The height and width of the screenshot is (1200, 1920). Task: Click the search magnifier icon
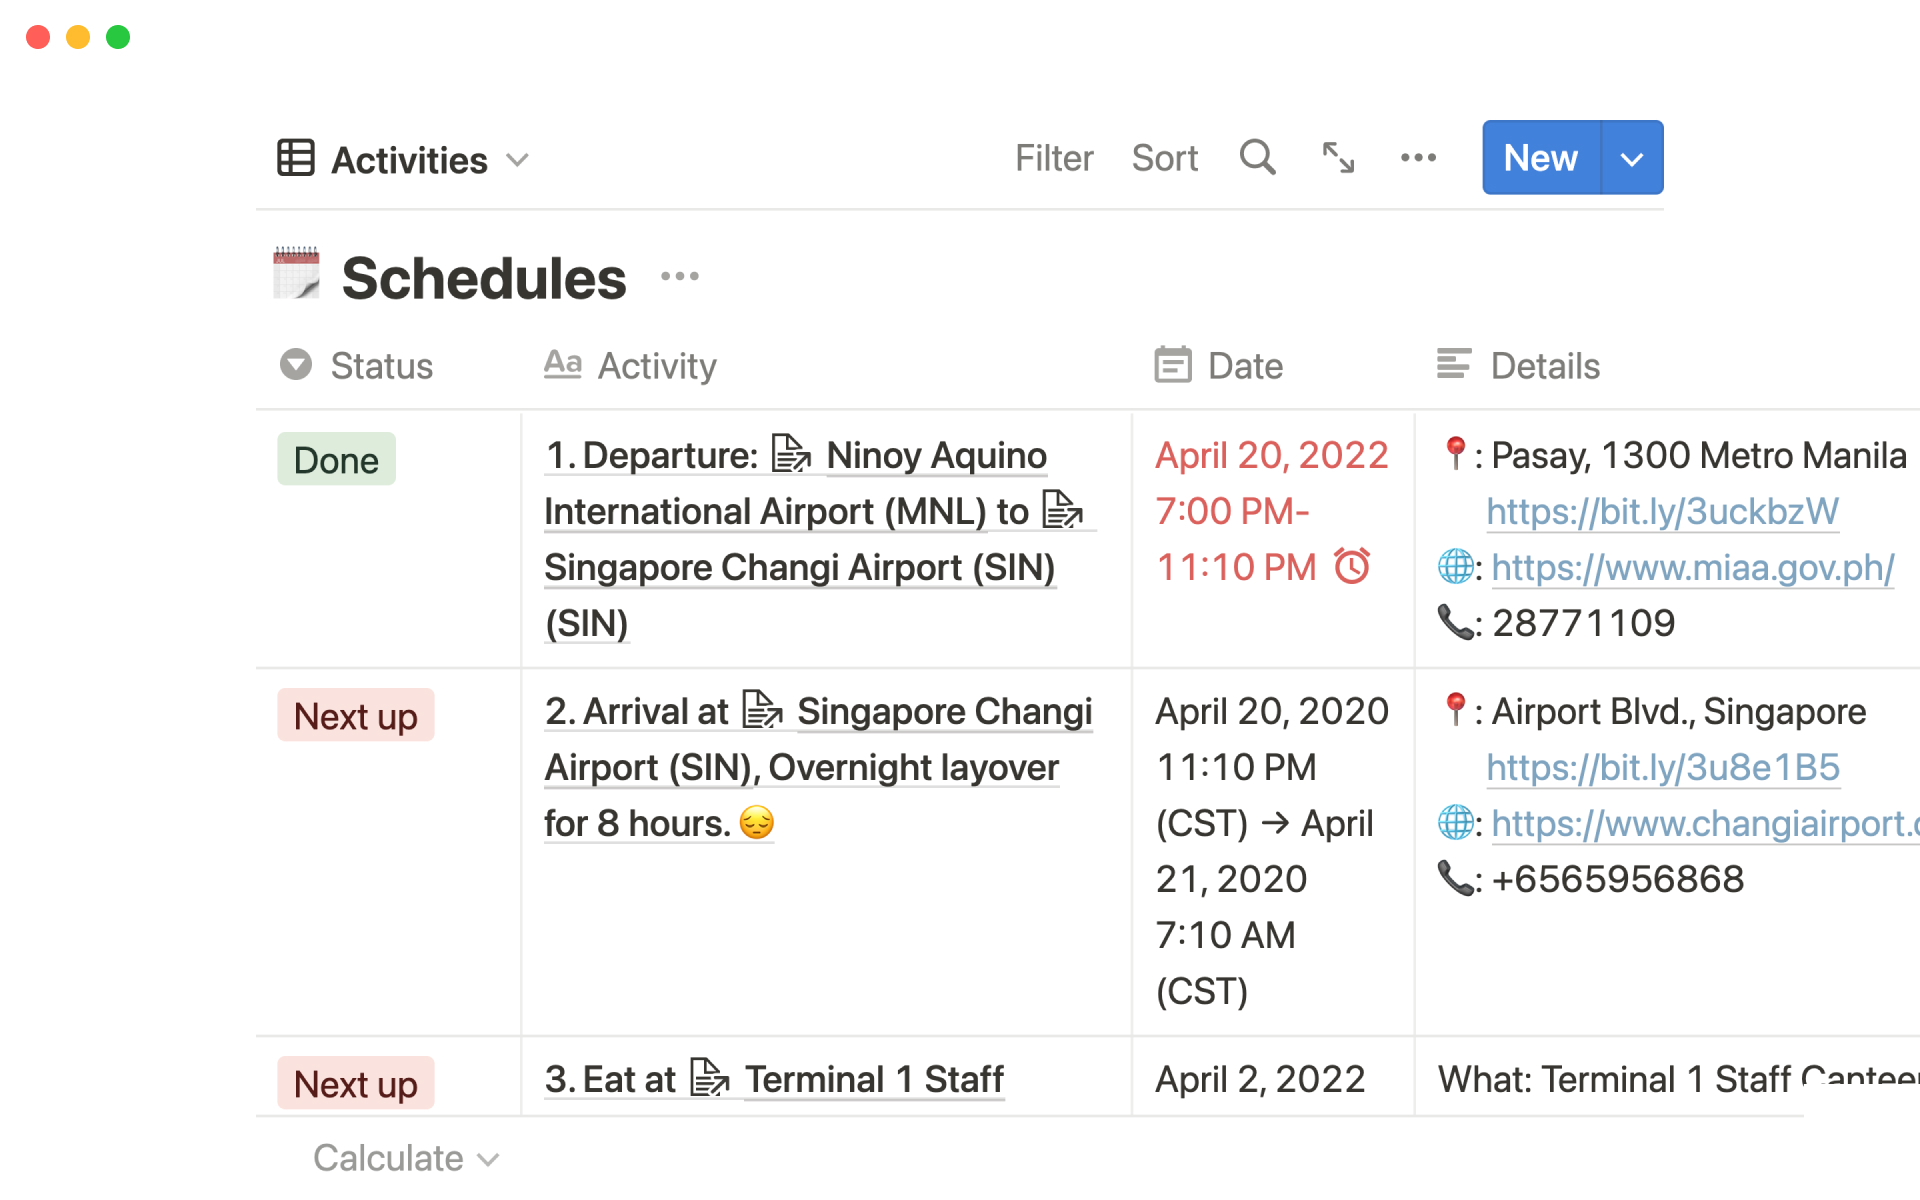click(1257, 158)
